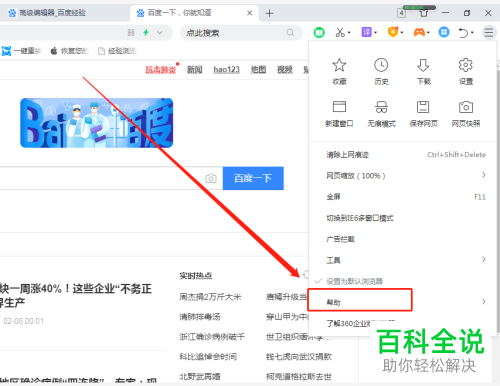Open the Downloads (下载) arrow icon
This screenshot has width=500, height=386.
click(423, 65)
